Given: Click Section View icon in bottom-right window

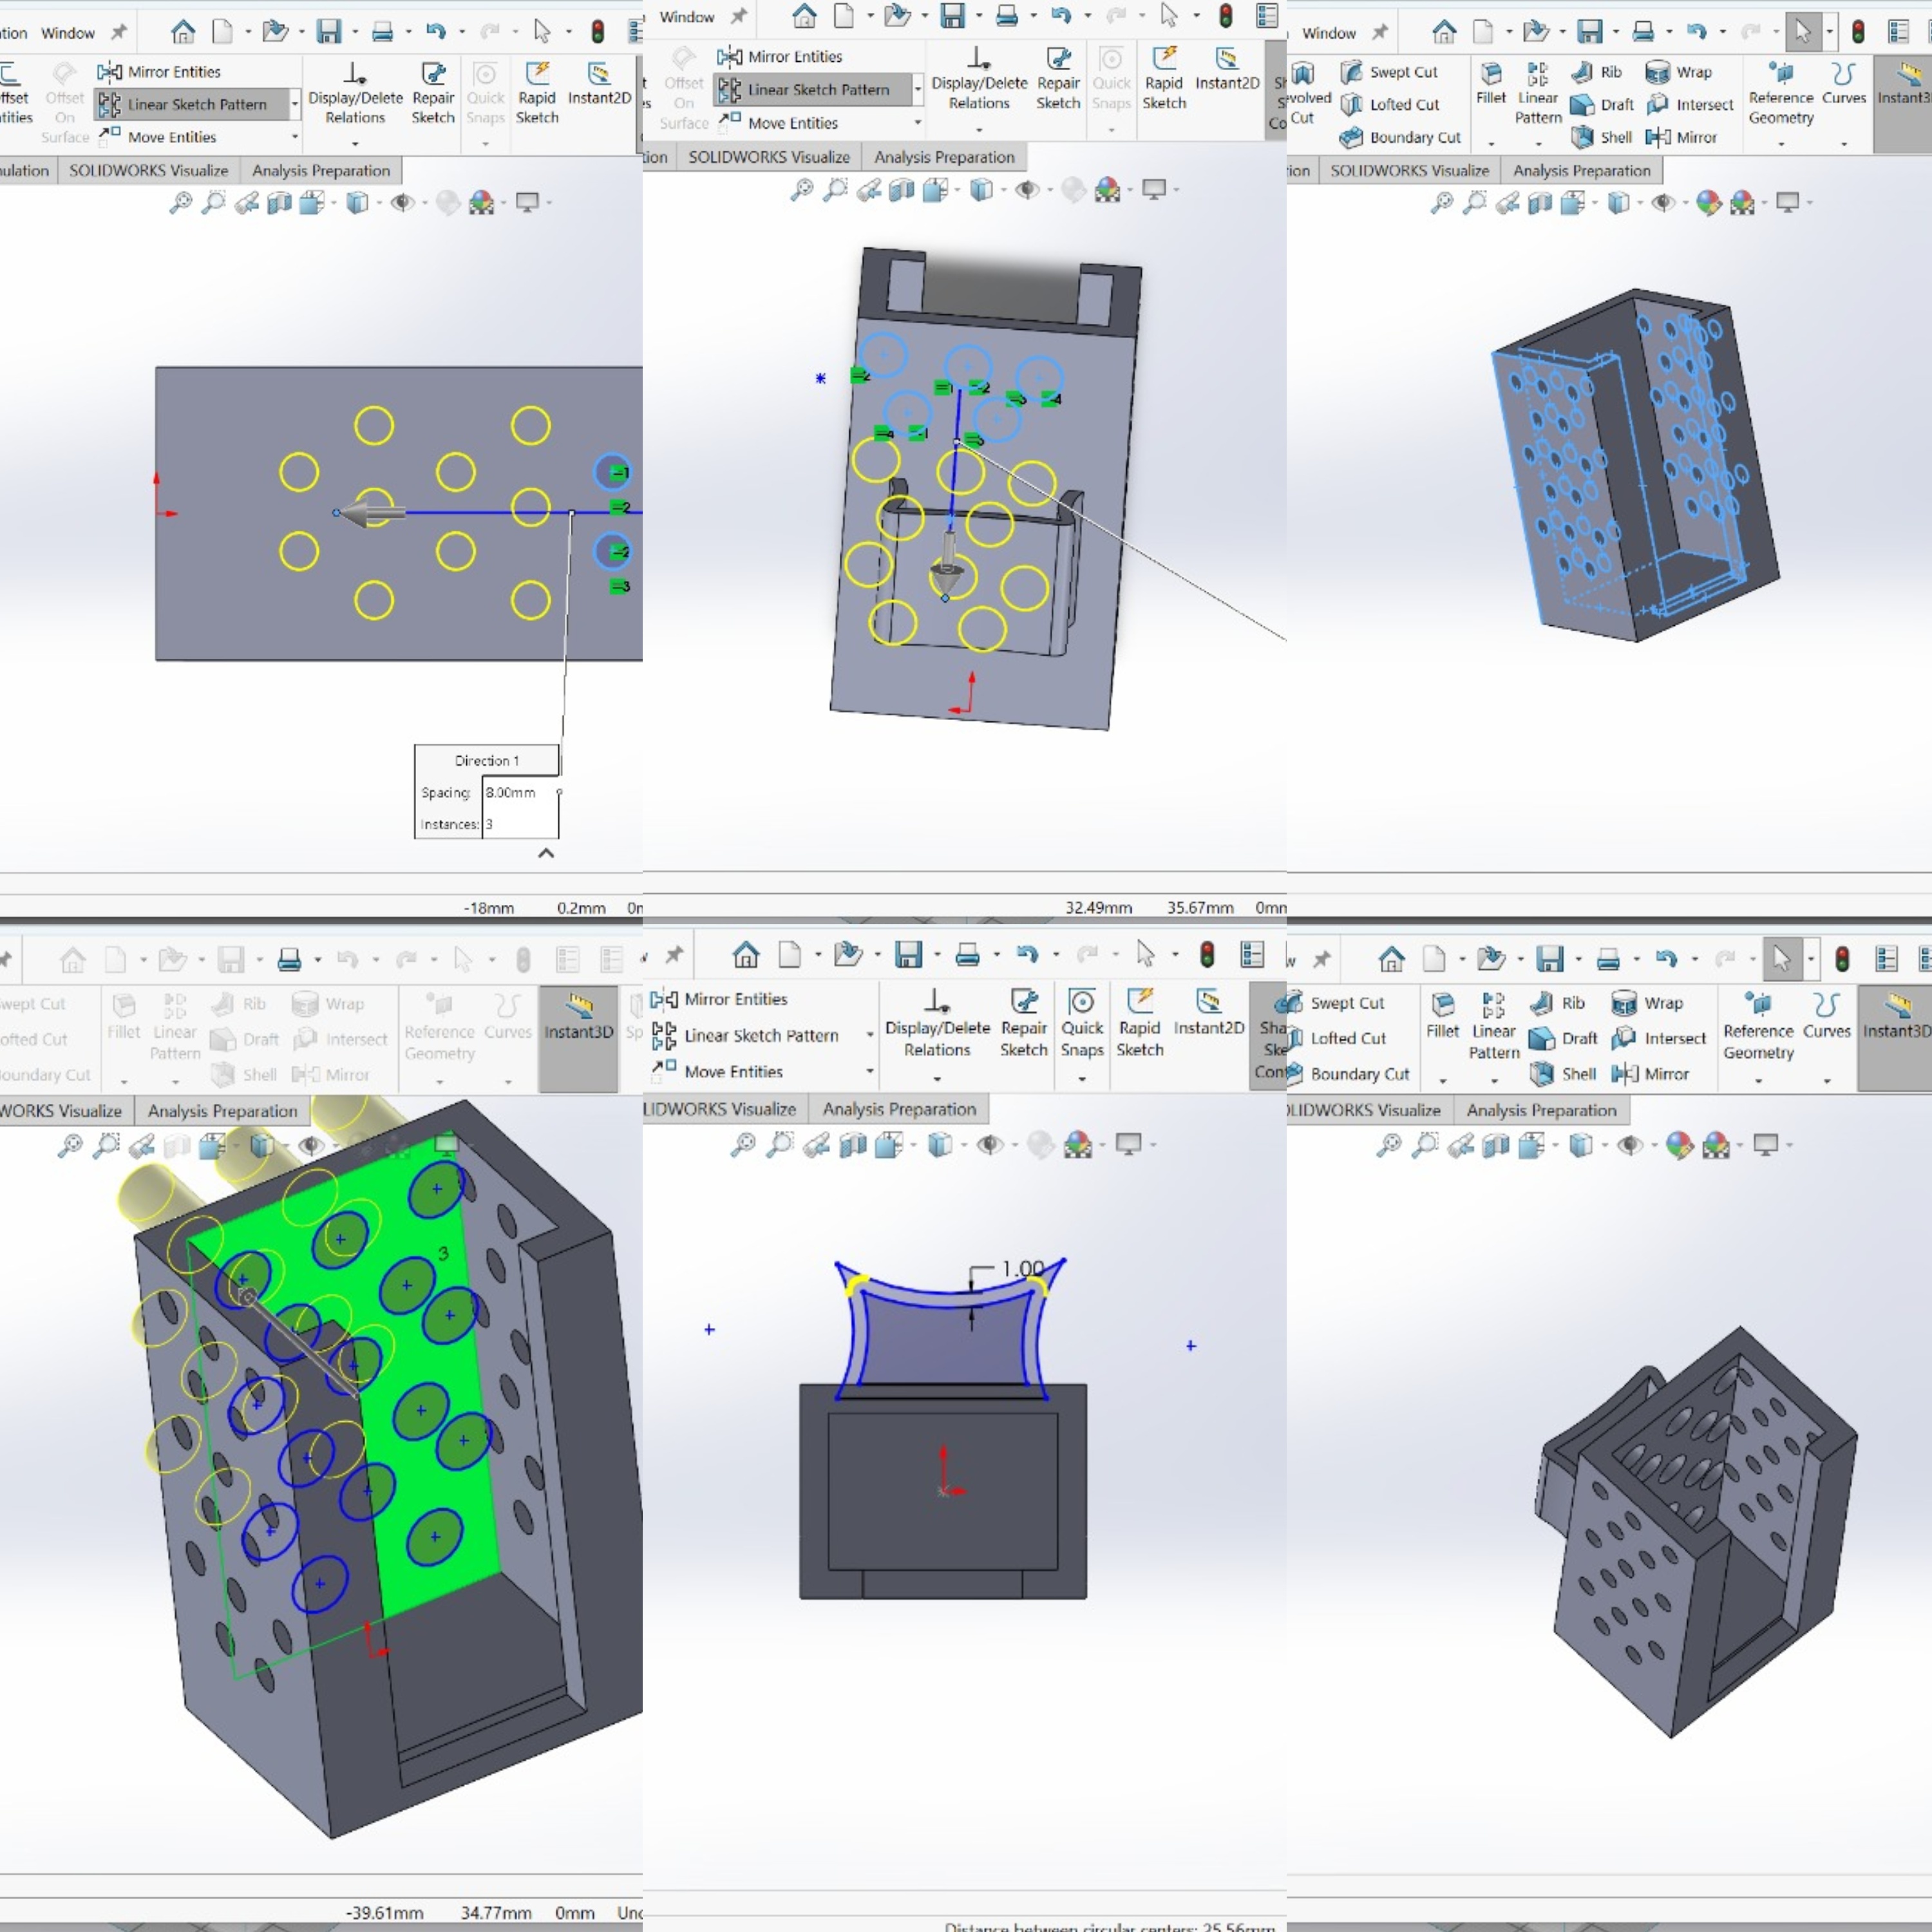Looking at the screenshot, I should click(x=1496, y=1145).
